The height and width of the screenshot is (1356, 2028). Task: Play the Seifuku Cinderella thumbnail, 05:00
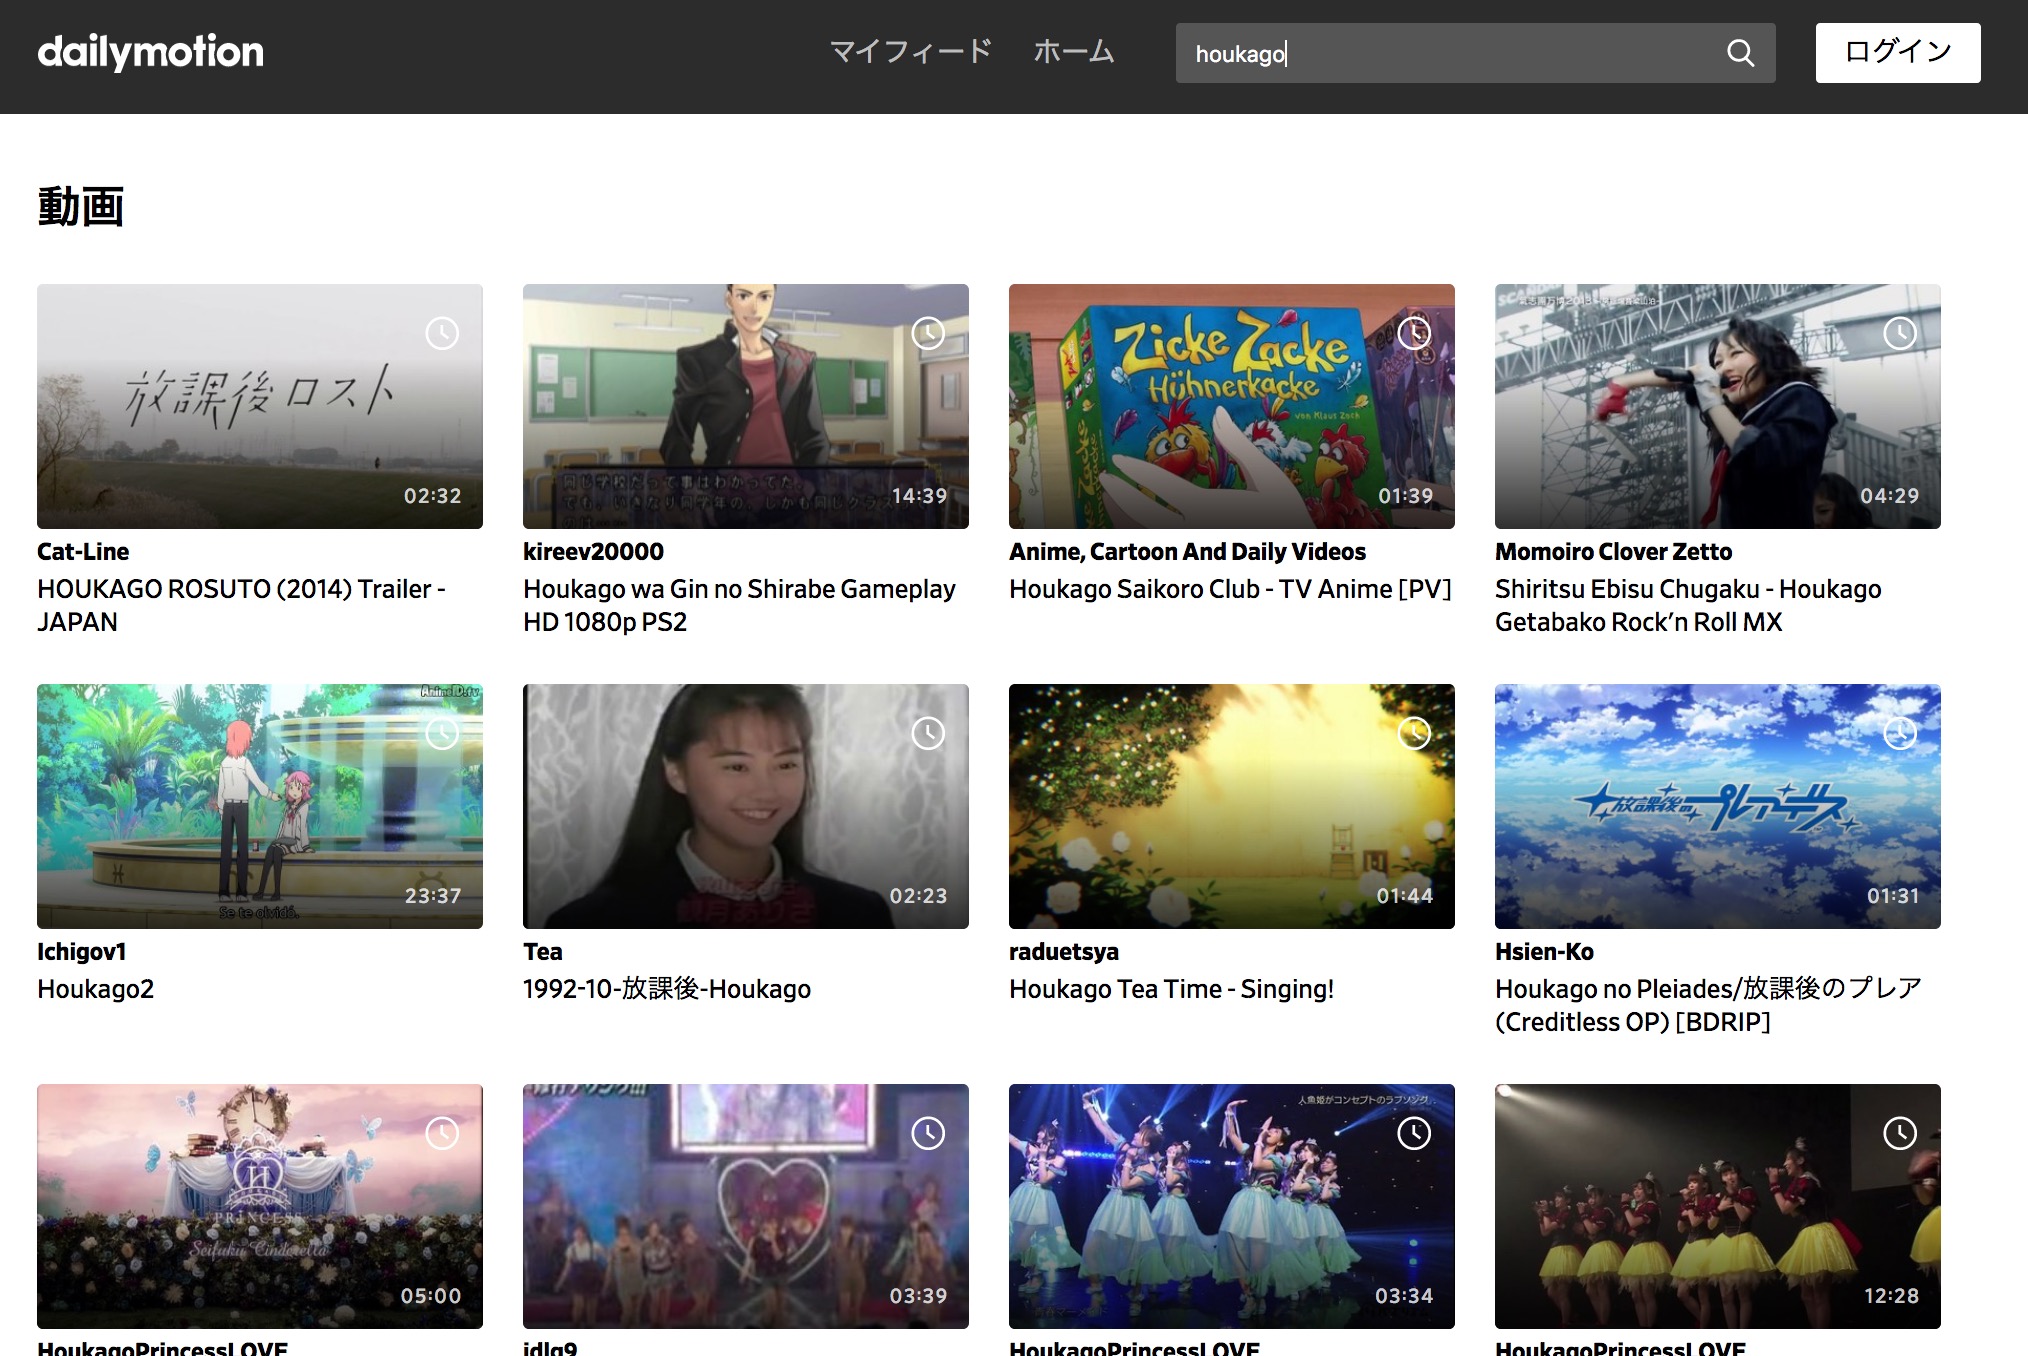tap(260, 1206)
